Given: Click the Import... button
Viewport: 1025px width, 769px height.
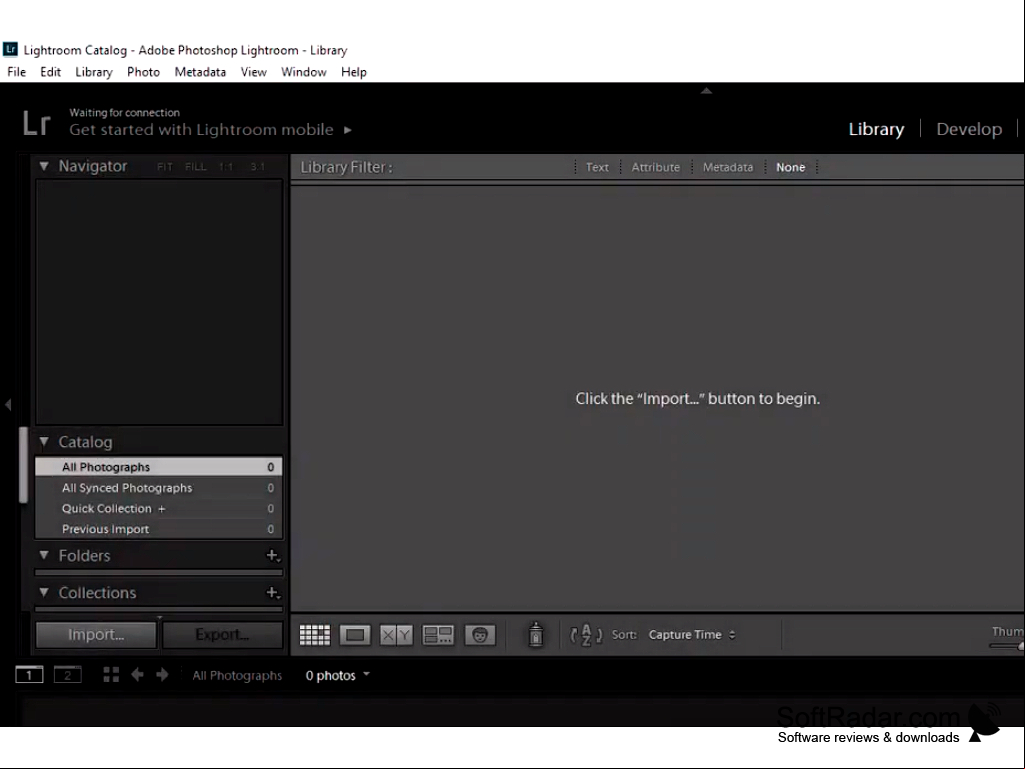Looking at the screenshot, I should tap(96, 634).
